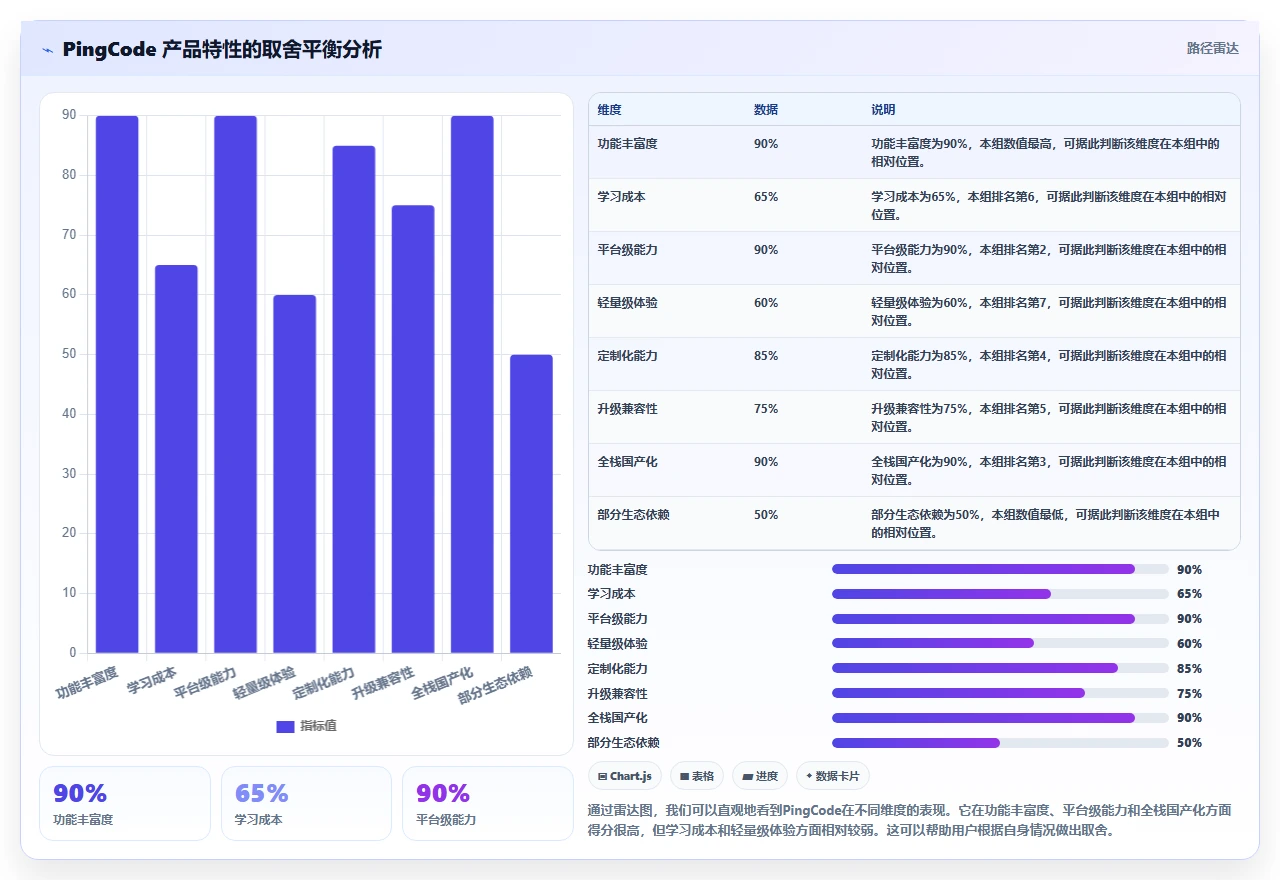The width and height of the screenshot is (1280, 880).
Task: Click the description mentioning 本组排名第3
Action: click(1049, 470)
